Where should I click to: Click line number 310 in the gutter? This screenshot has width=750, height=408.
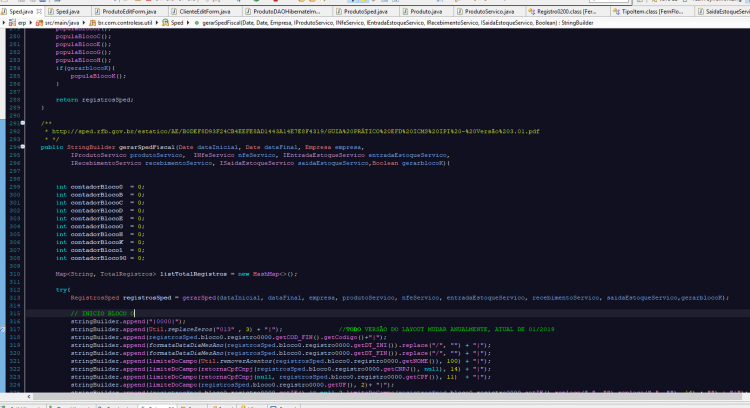pos(14,274)
